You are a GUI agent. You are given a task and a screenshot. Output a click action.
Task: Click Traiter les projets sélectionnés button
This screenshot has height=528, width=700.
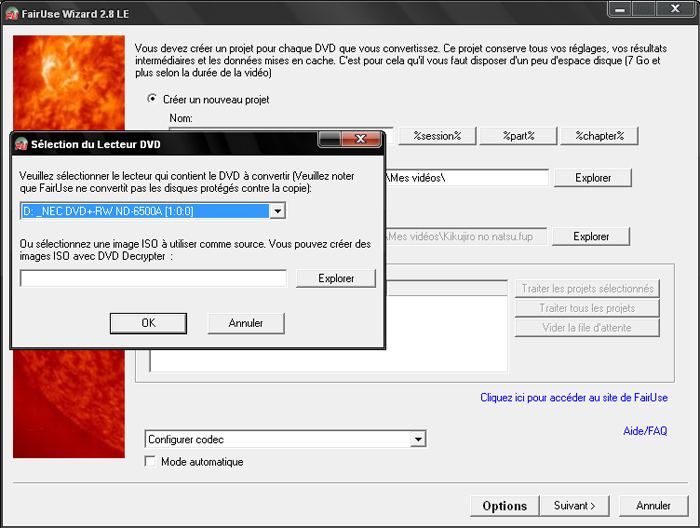pos(587,289)
